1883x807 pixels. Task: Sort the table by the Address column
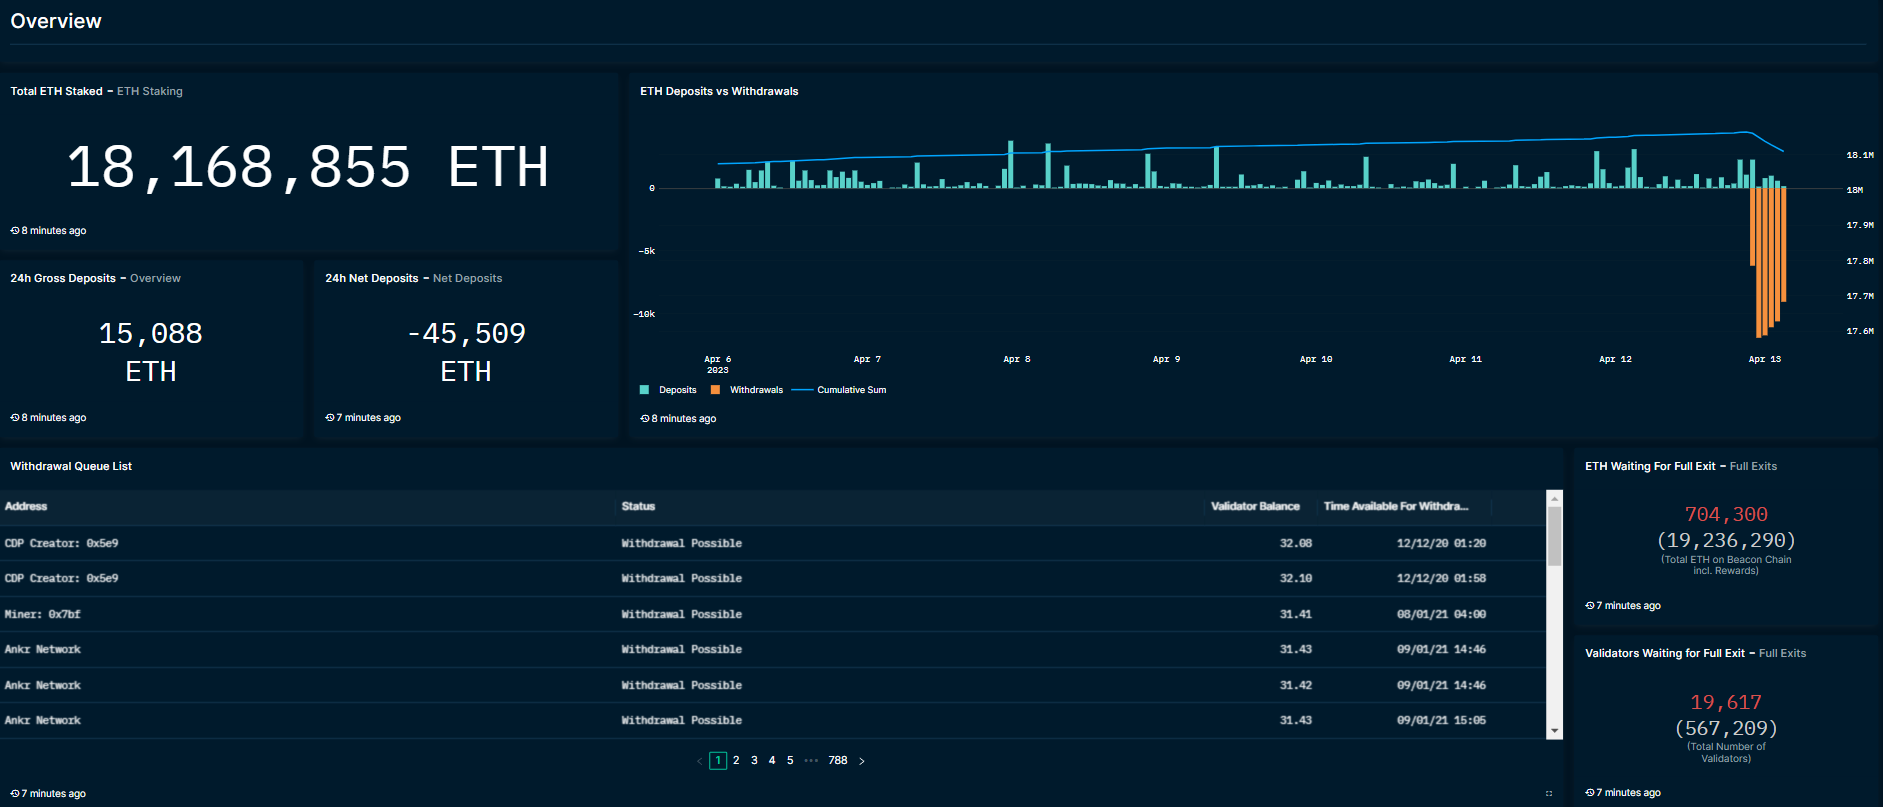click(x=26, y=507)
